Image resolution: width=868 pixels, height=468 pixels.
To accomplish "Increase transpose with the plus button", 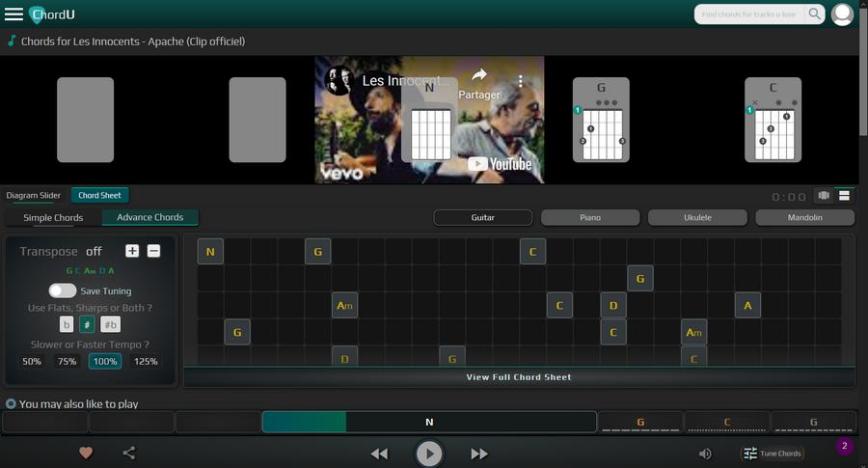I will click(132, 251).
